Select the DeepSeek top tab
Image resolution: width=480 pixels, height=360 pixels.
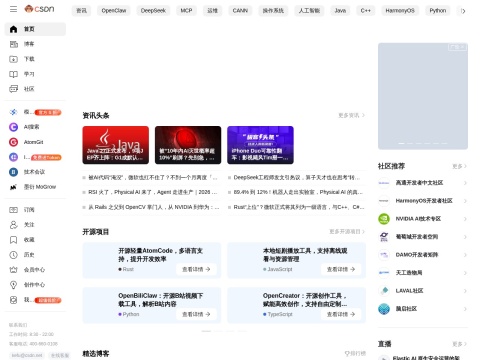point(153,11)
